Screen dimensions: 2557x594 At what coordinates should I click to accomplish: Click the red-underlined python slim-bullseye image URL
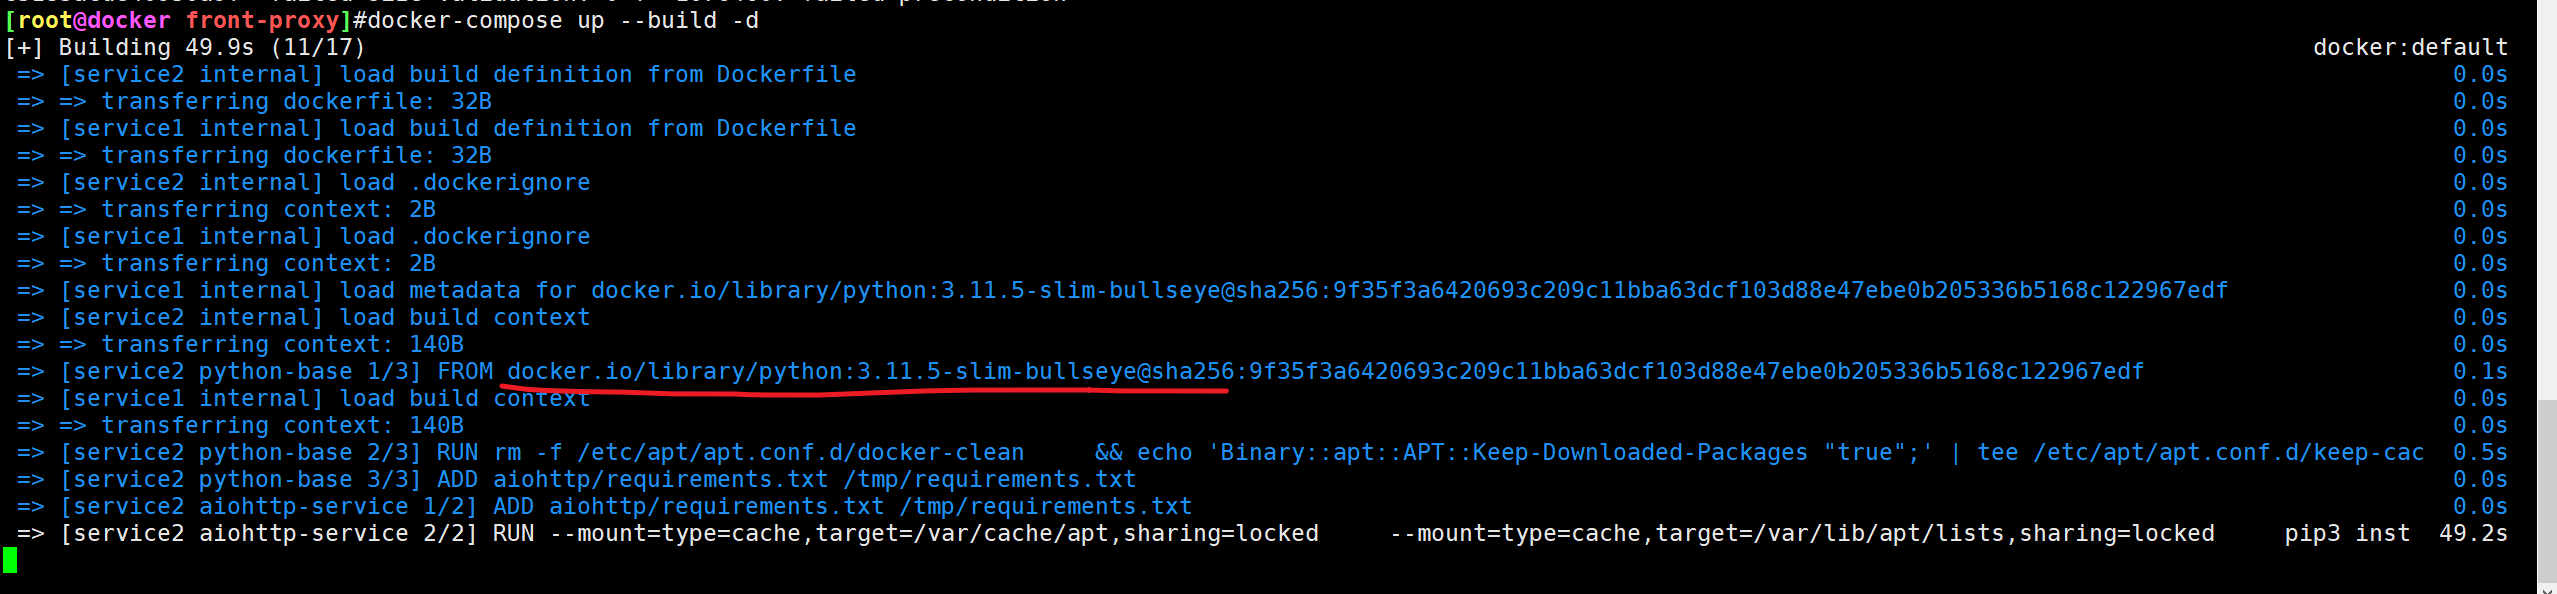(x=870, y=372)
